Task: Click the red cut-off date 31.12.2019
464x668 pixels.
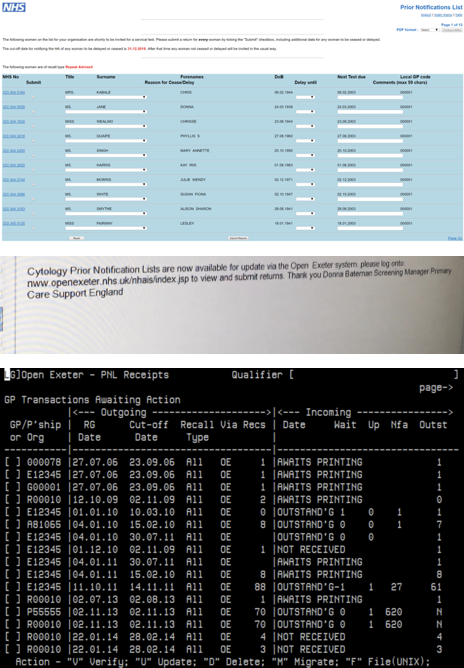Action: coord(137,49)
